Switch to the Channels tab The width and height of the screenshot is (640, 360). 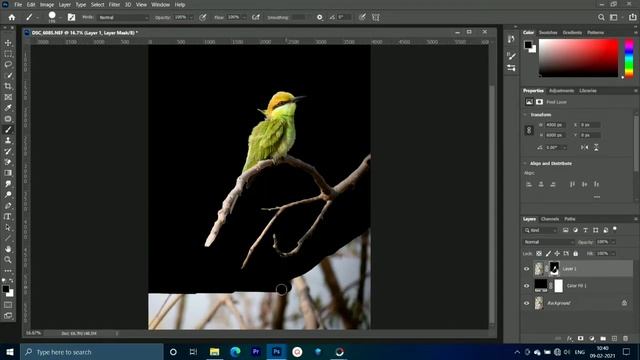[x=549, y=219]
